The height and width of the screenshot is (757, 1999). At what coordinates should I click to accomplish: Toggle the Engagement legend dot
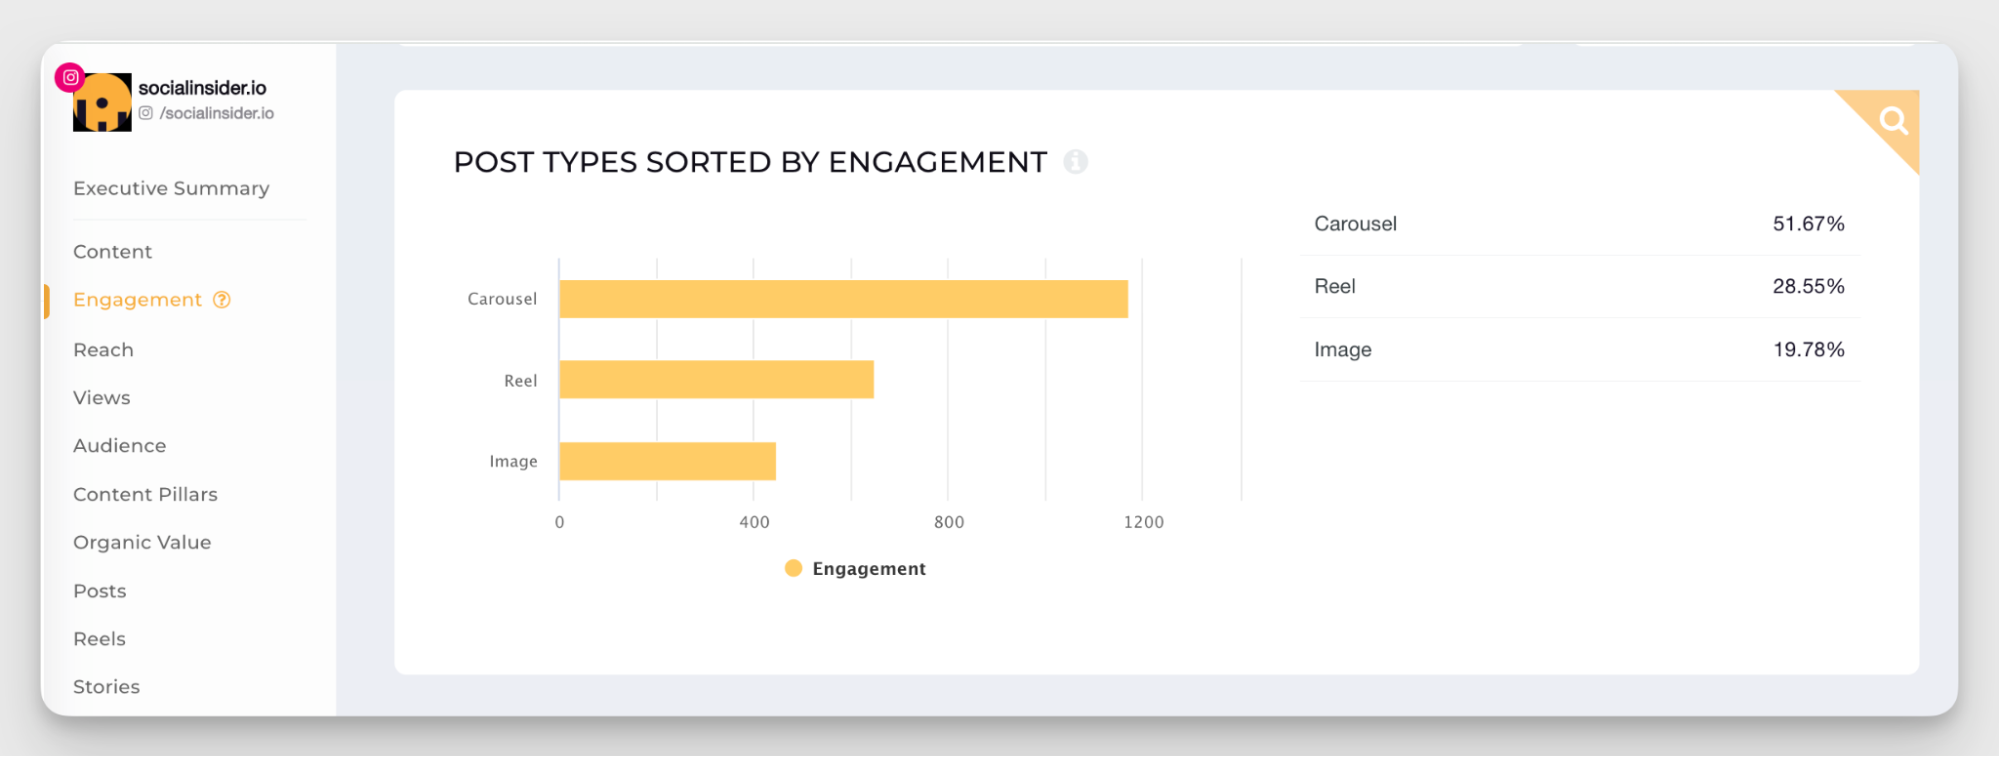793,568
